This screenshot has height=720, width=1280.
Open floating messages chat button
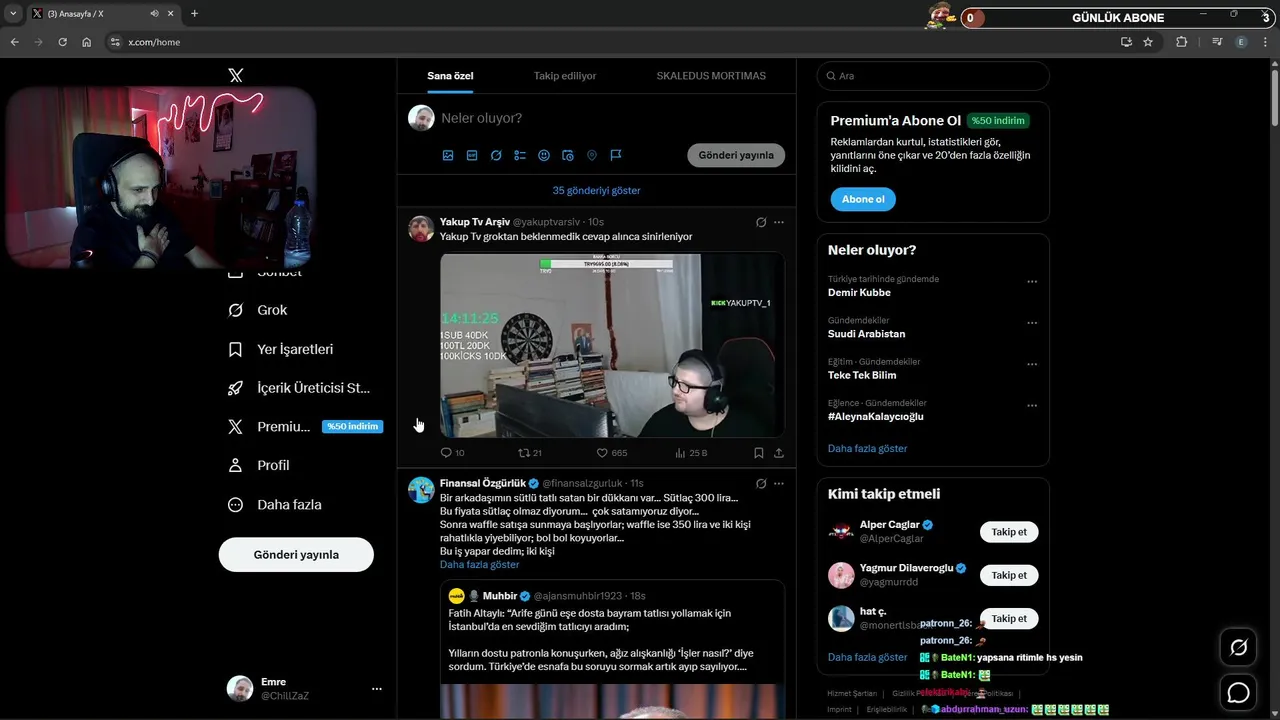[x=1238, y=692]
